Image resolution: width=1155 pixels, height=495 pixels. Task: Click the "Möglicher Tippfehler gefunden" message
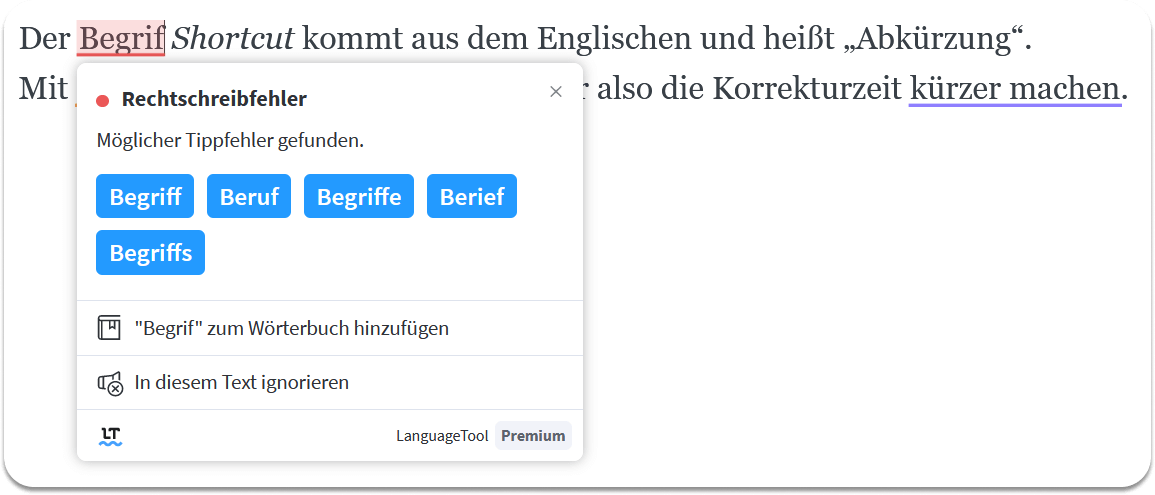click(231, 141)
